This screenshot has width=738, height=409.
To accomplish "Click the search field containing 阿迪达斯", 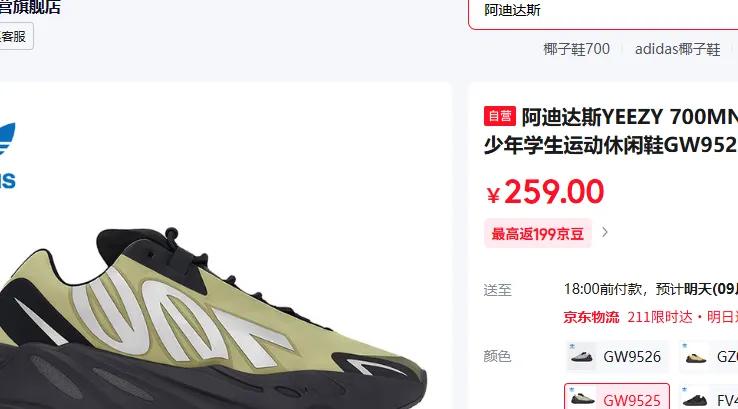I will (603, 13).
